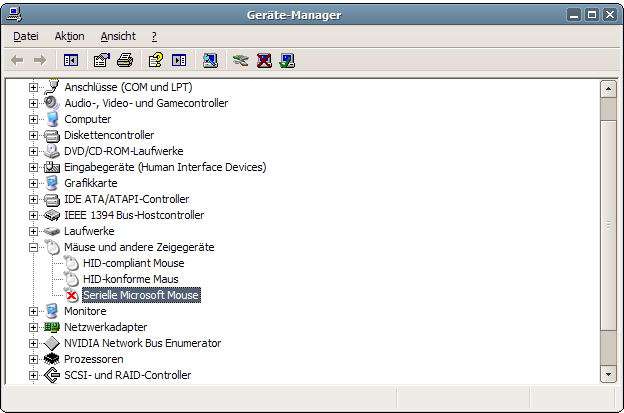The height and width of the screenshot is (413, 624).
Task: Click the disabled Serielle Microsoft Mouse icon
Action: [71, 295]
